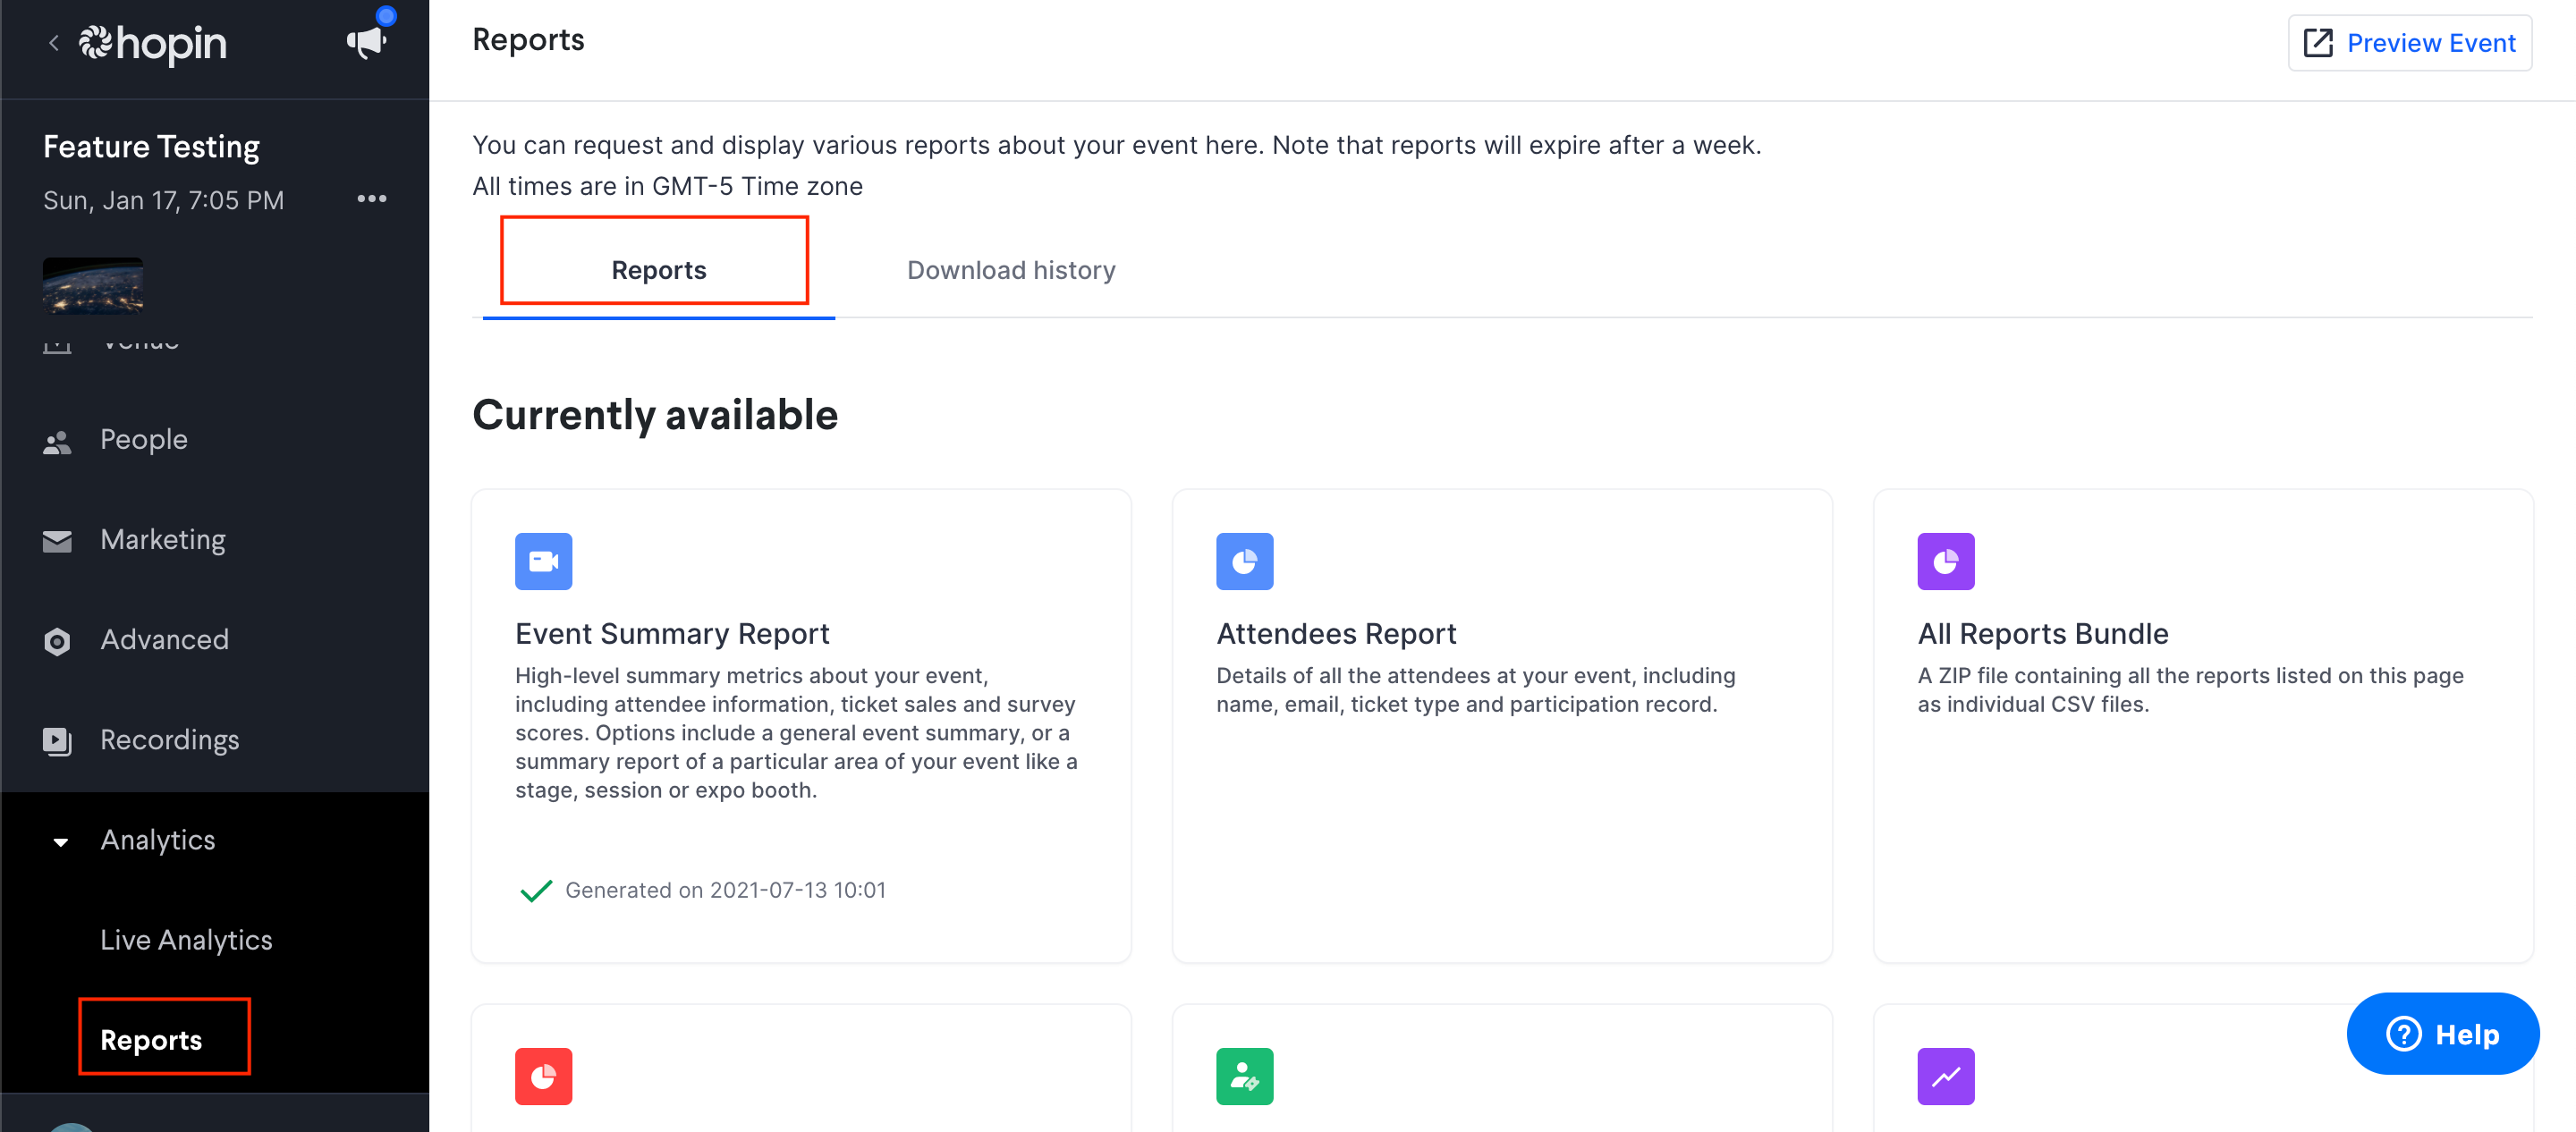The image size is (2576, 1132).
Task: Click the external-link icon in Preview Event
Action: coord(2318,43)
